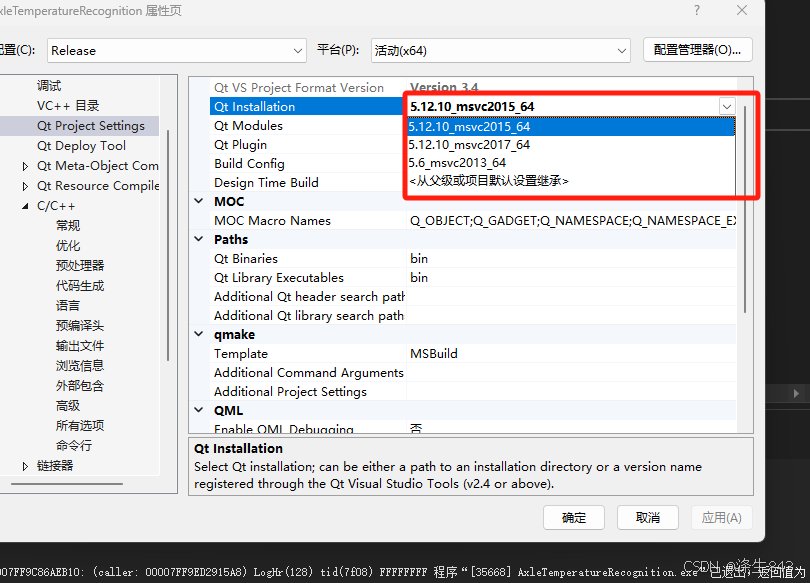Screen dimensions: 810x583
Task: Select Additional Qt header search path row
Action: (473, 297)
